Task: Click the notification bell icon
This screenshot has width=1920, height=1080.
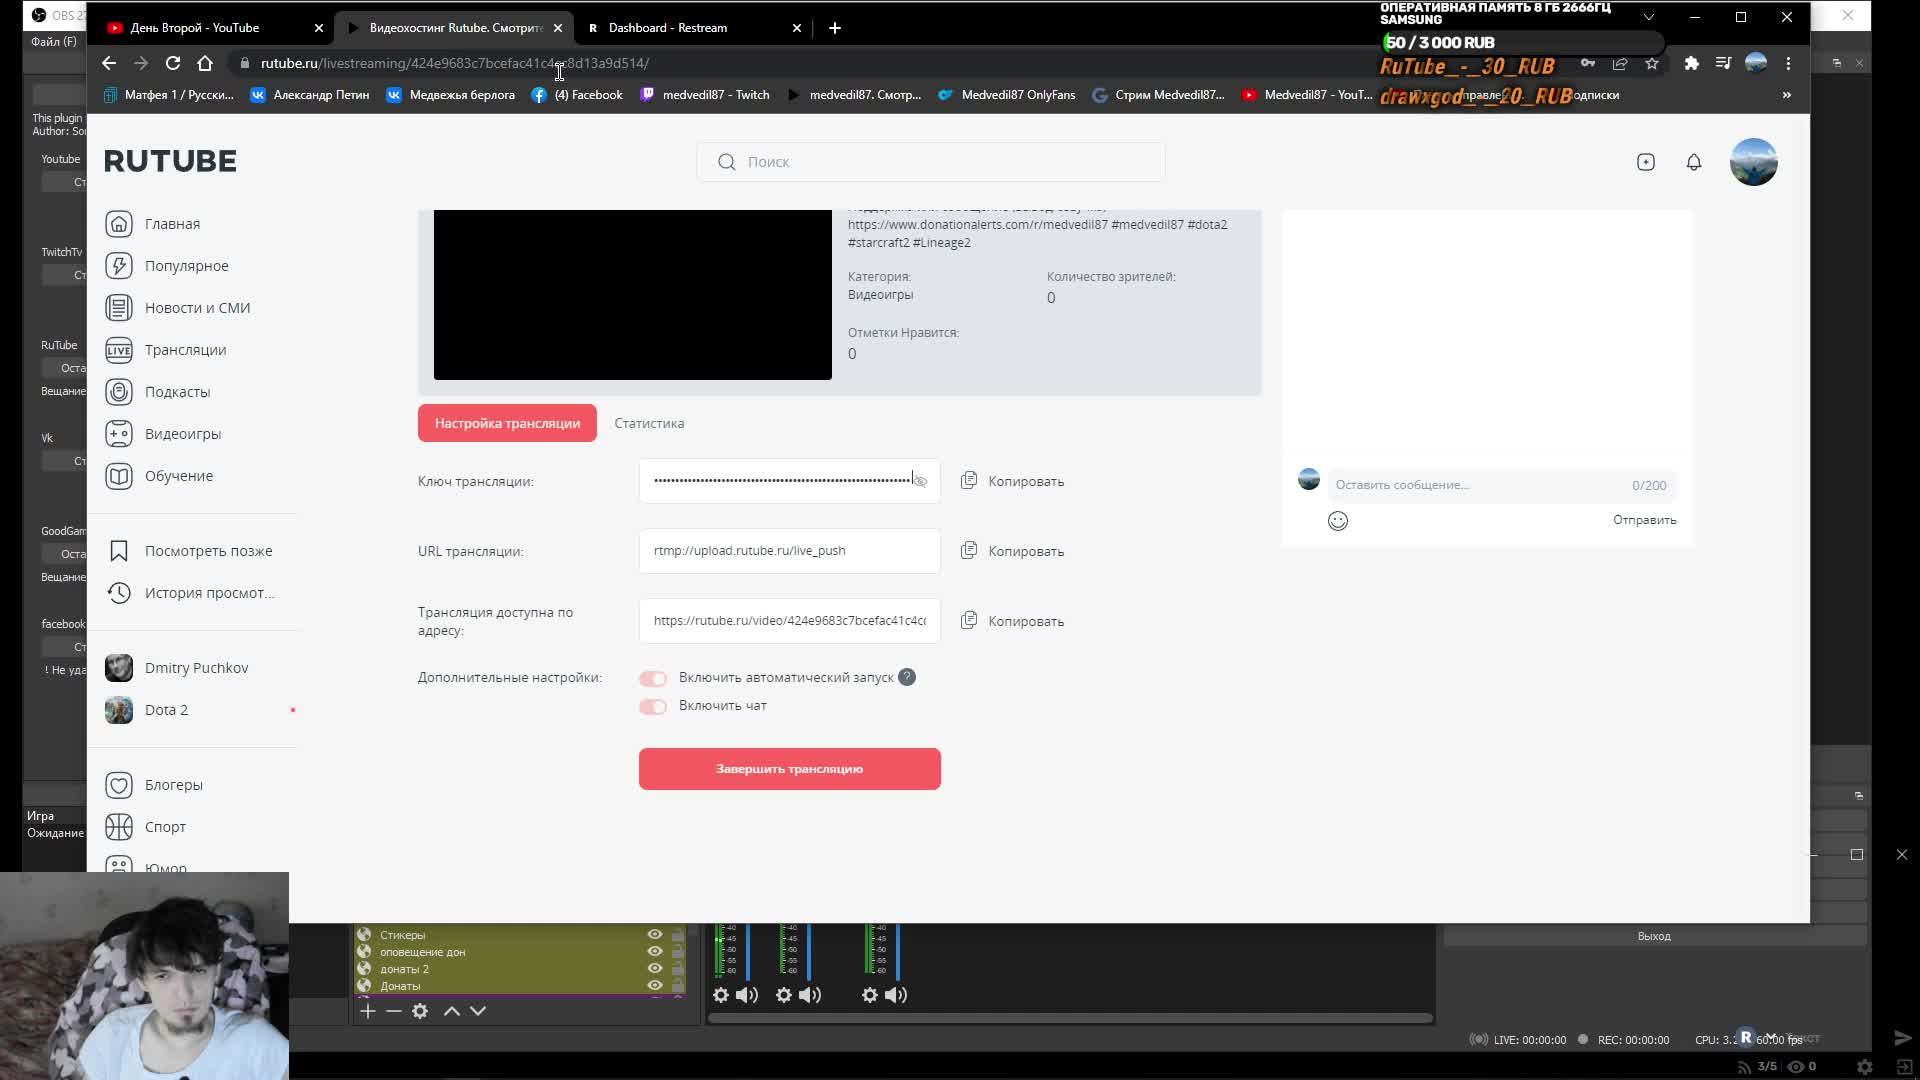Action: pos(1694,162)
